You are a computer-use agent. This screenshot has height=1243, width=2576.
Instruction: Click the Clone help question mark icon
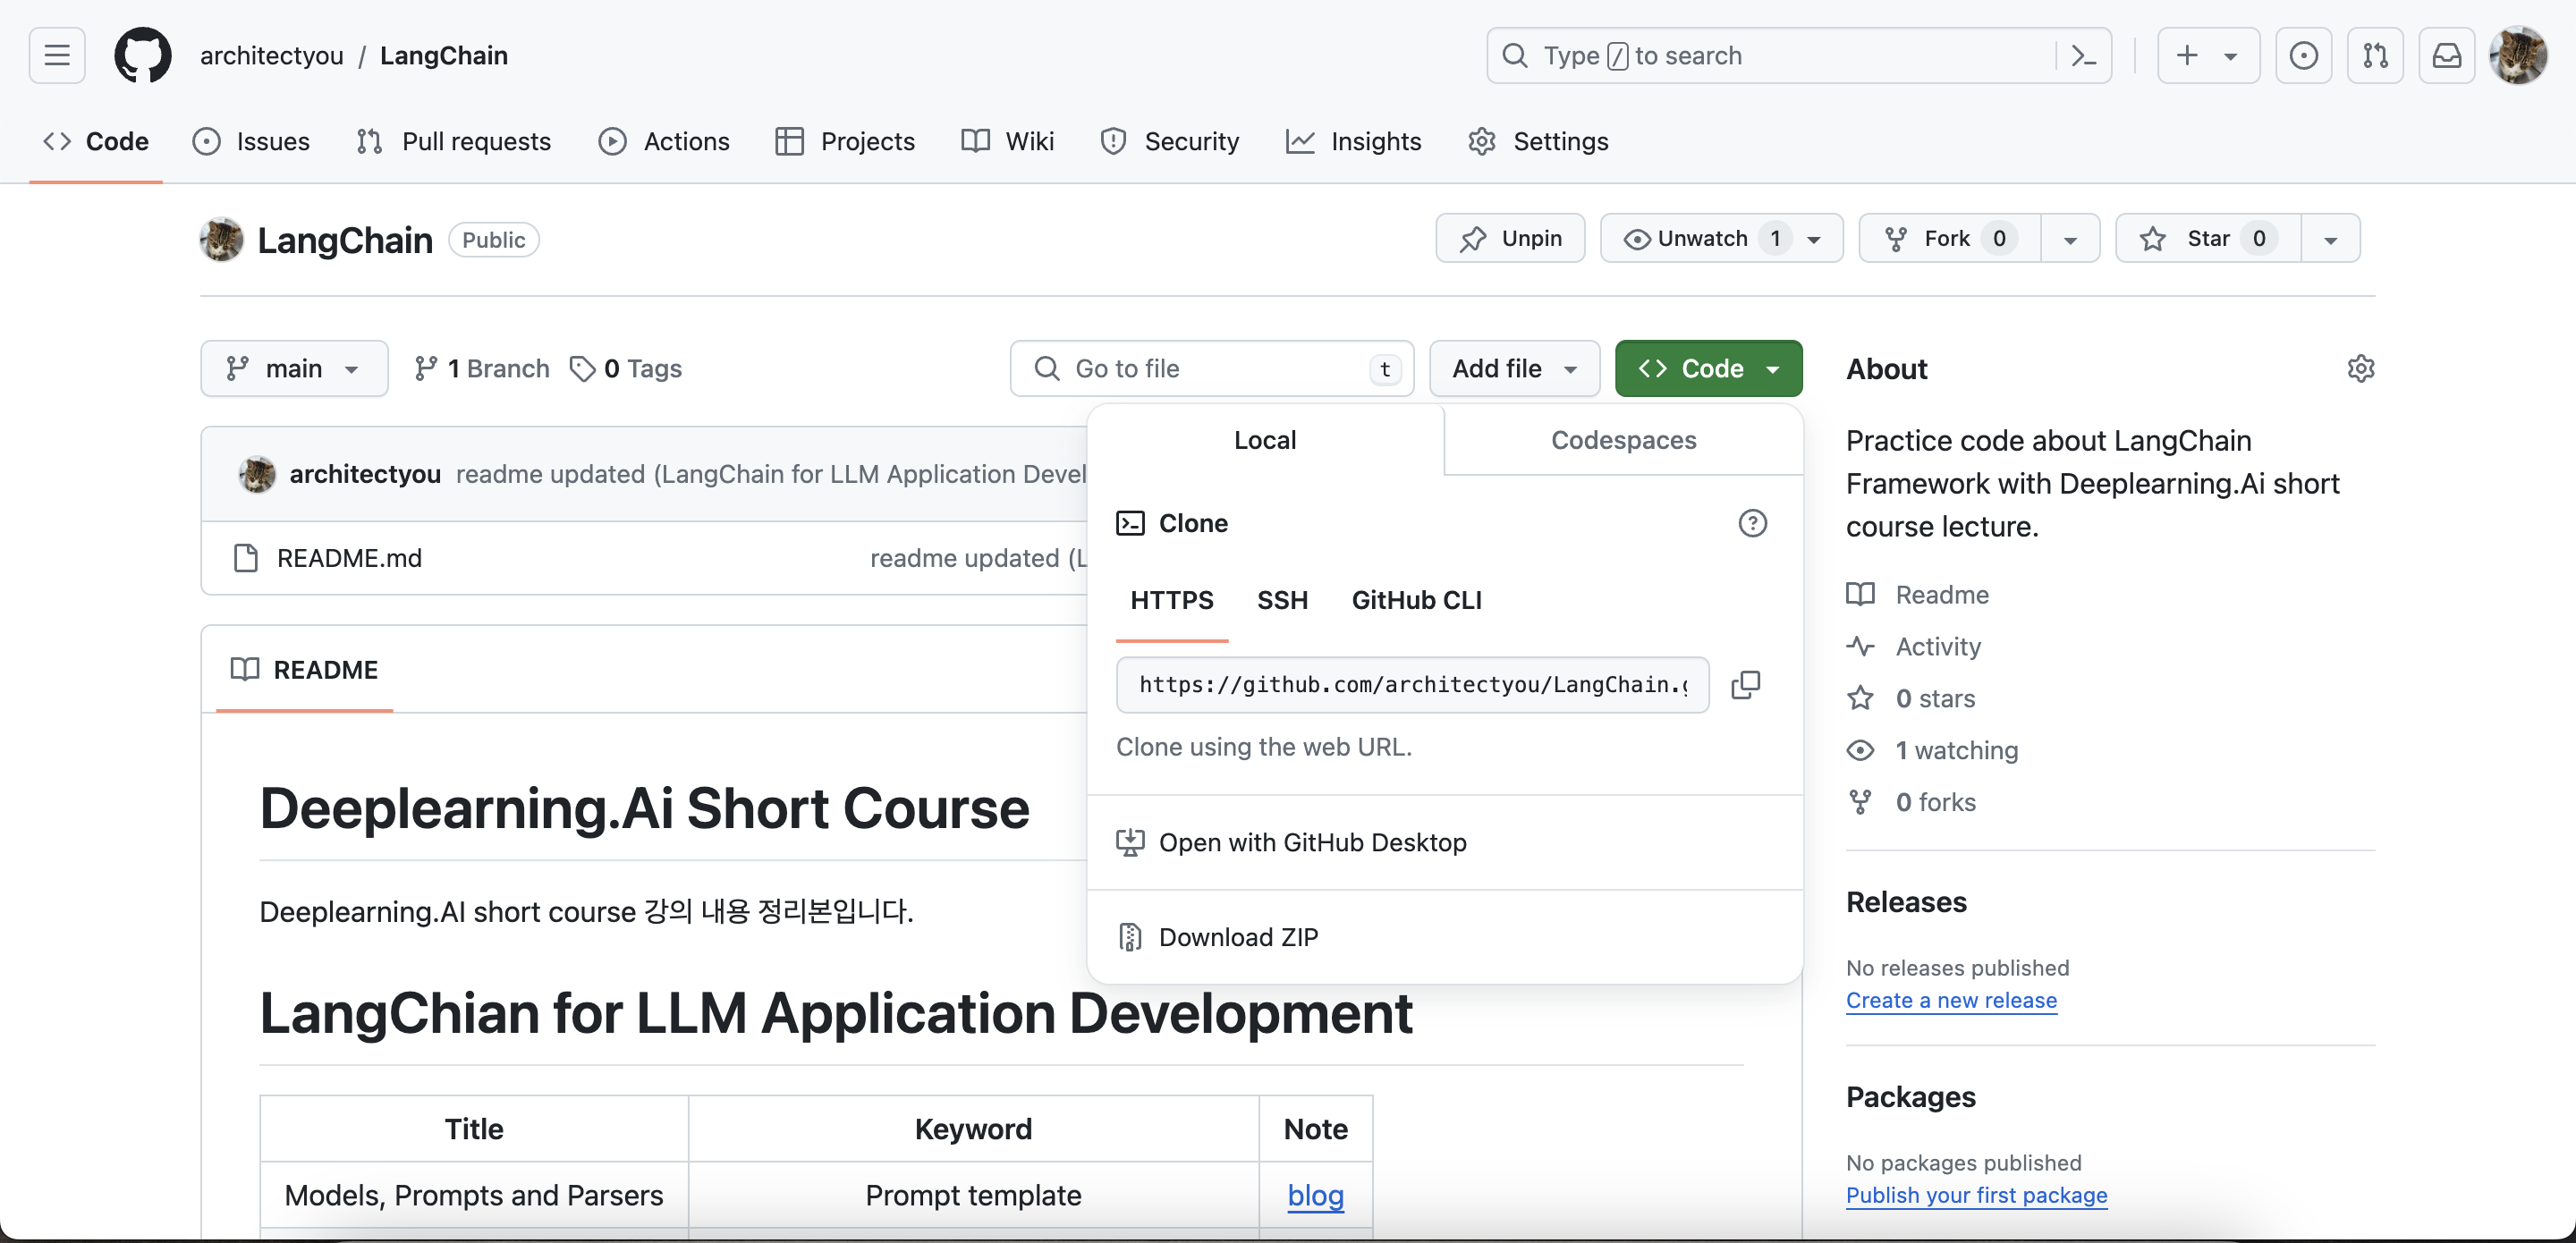pos(1752,523)
